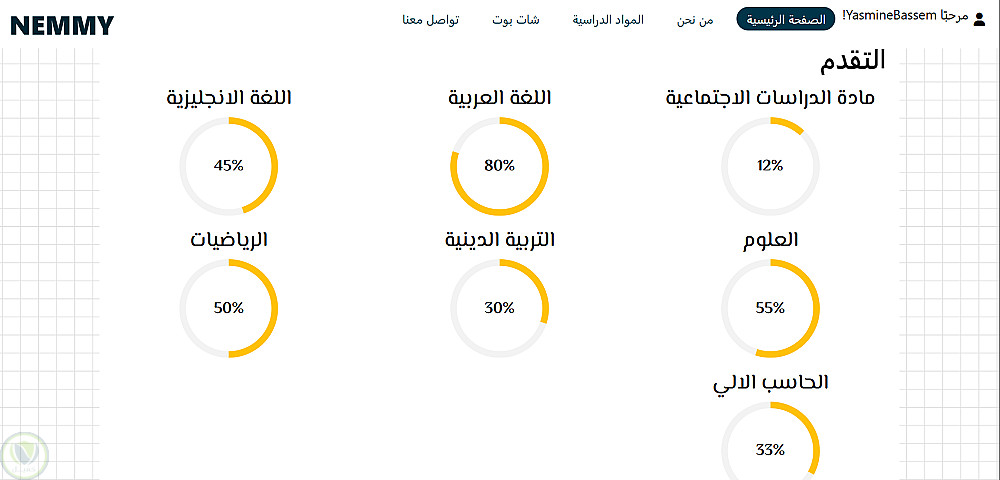Click the 33% computer progress ring
1000x480 pixels.
pyautogui.click(x=770, y=449)
